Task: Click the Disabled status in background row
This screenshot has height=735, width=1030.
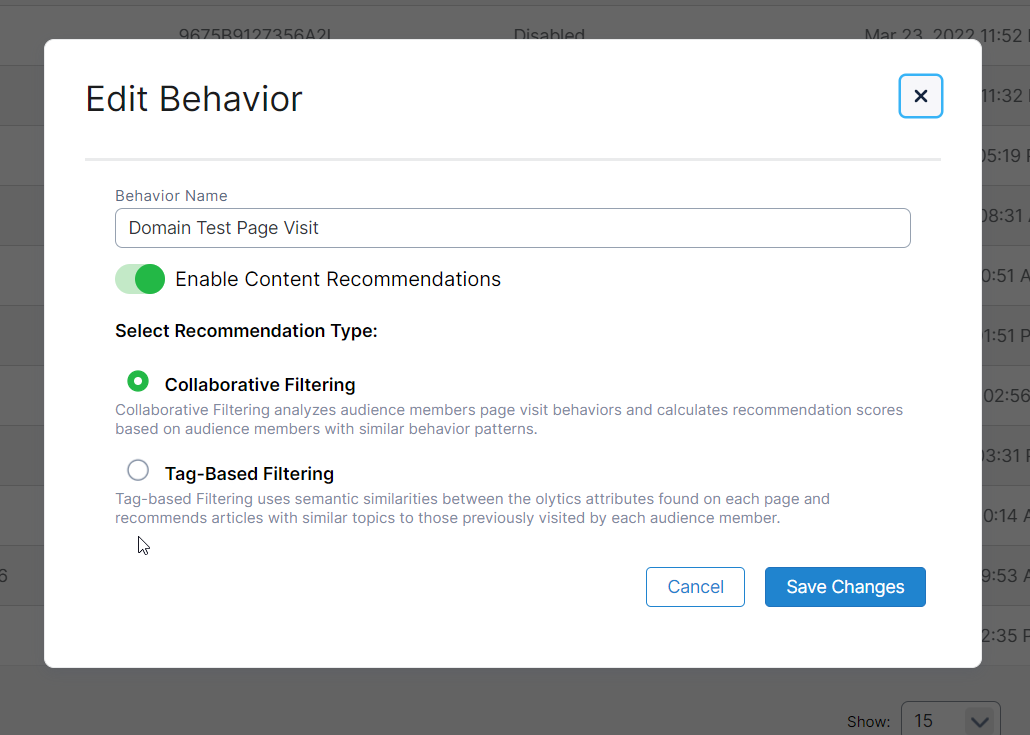Action: click(x=549, y=35)
